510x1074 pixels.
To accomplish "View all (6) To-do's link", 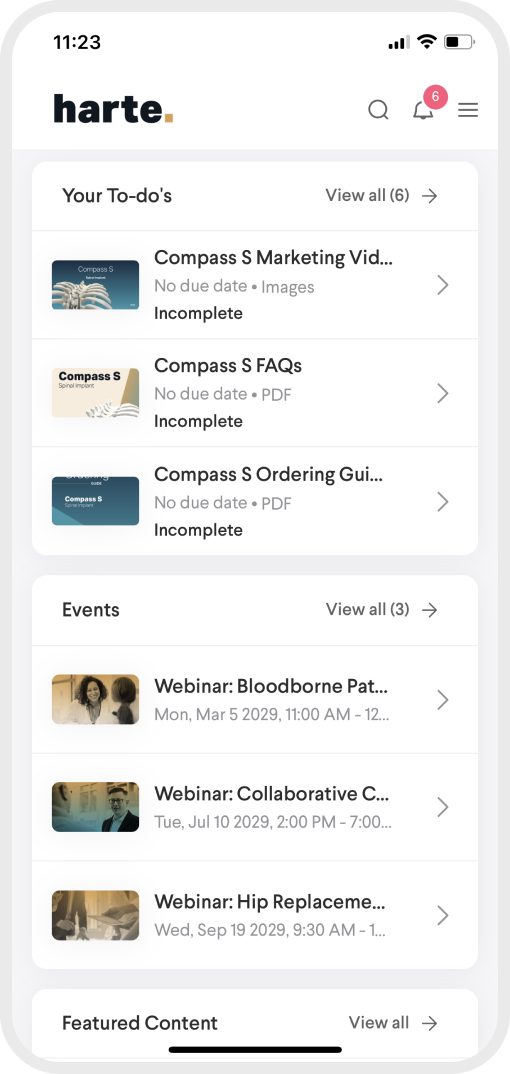I will coord(368,195).
